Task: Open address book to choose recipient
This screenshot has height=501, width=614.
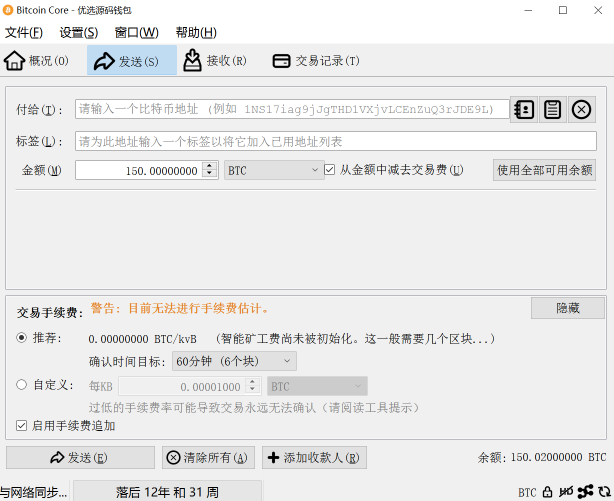Action: point(524,110)
